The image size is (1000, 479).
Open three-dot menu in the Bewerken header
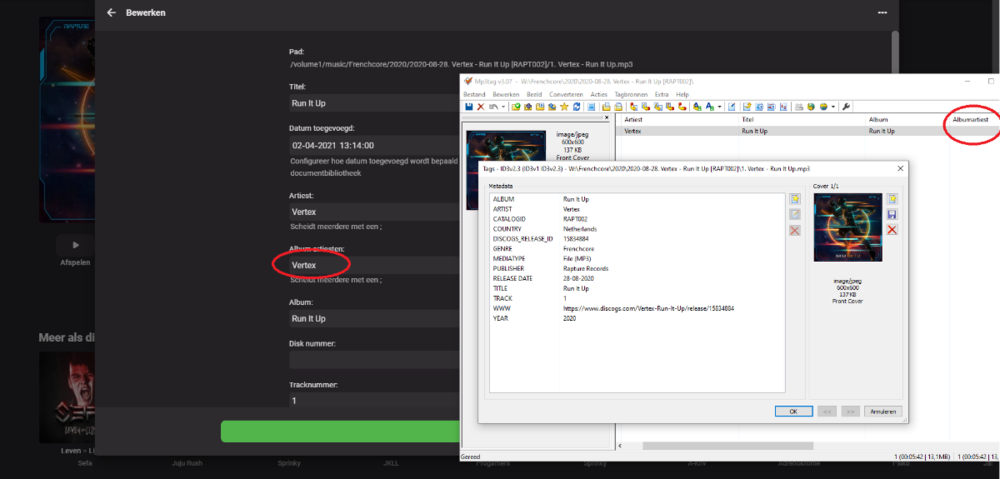pyautogui.click(x=882, y=12)
